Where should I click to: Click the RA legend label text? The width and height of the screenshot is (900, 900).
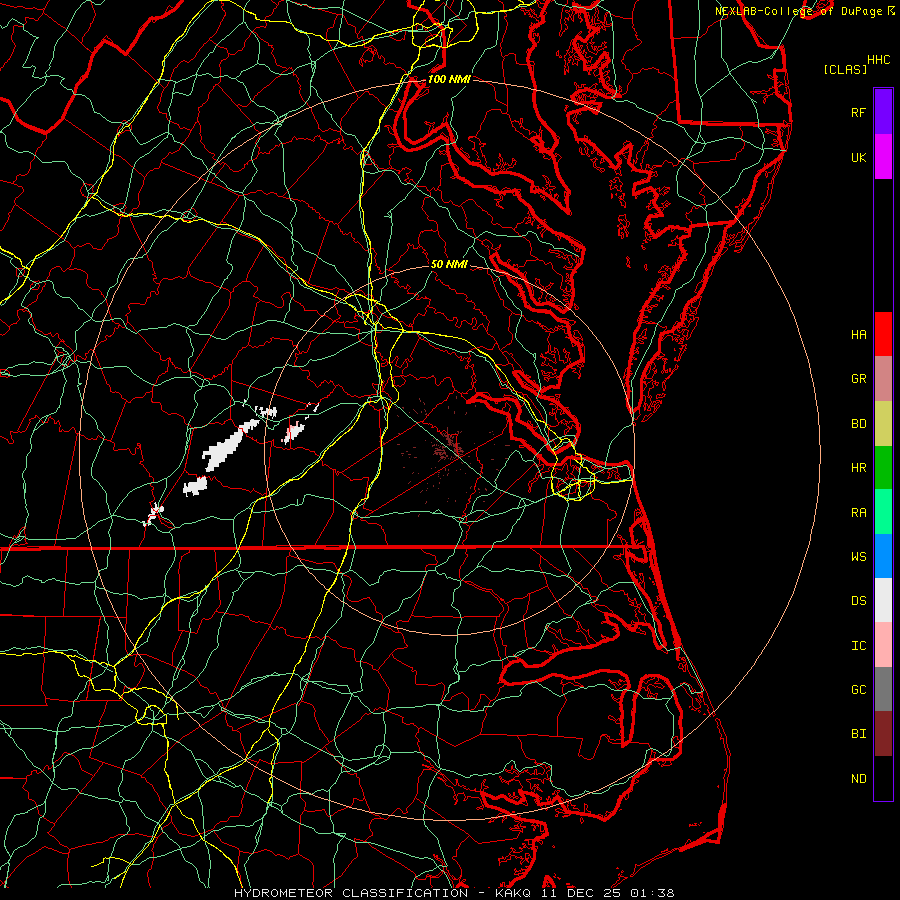[858, 513]
